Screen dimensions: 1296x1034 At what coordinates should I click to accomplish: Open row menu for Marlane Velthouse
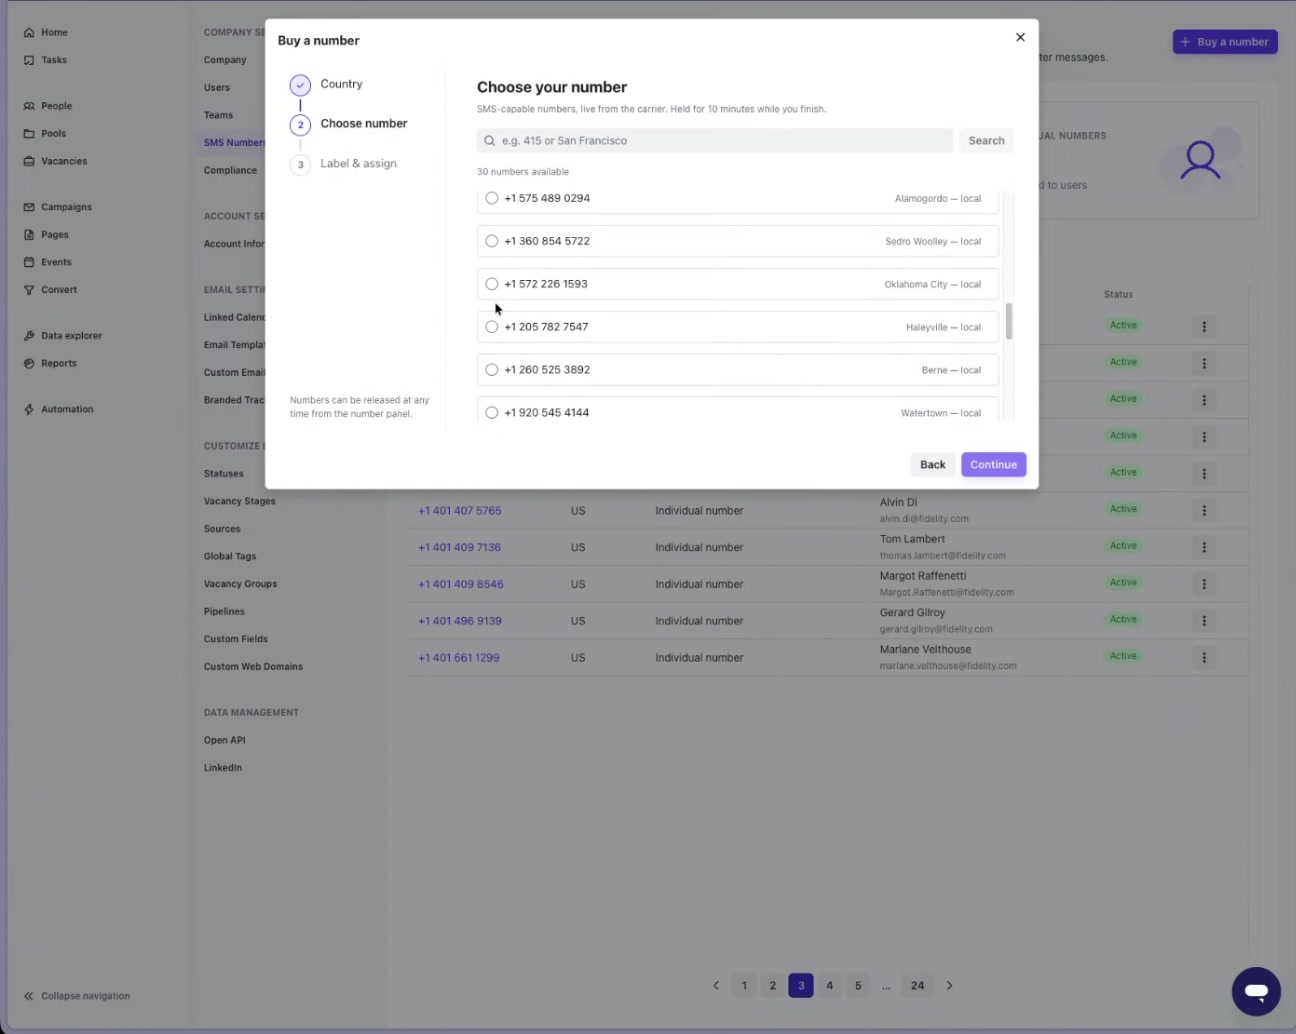click(x=1204, y=658)
